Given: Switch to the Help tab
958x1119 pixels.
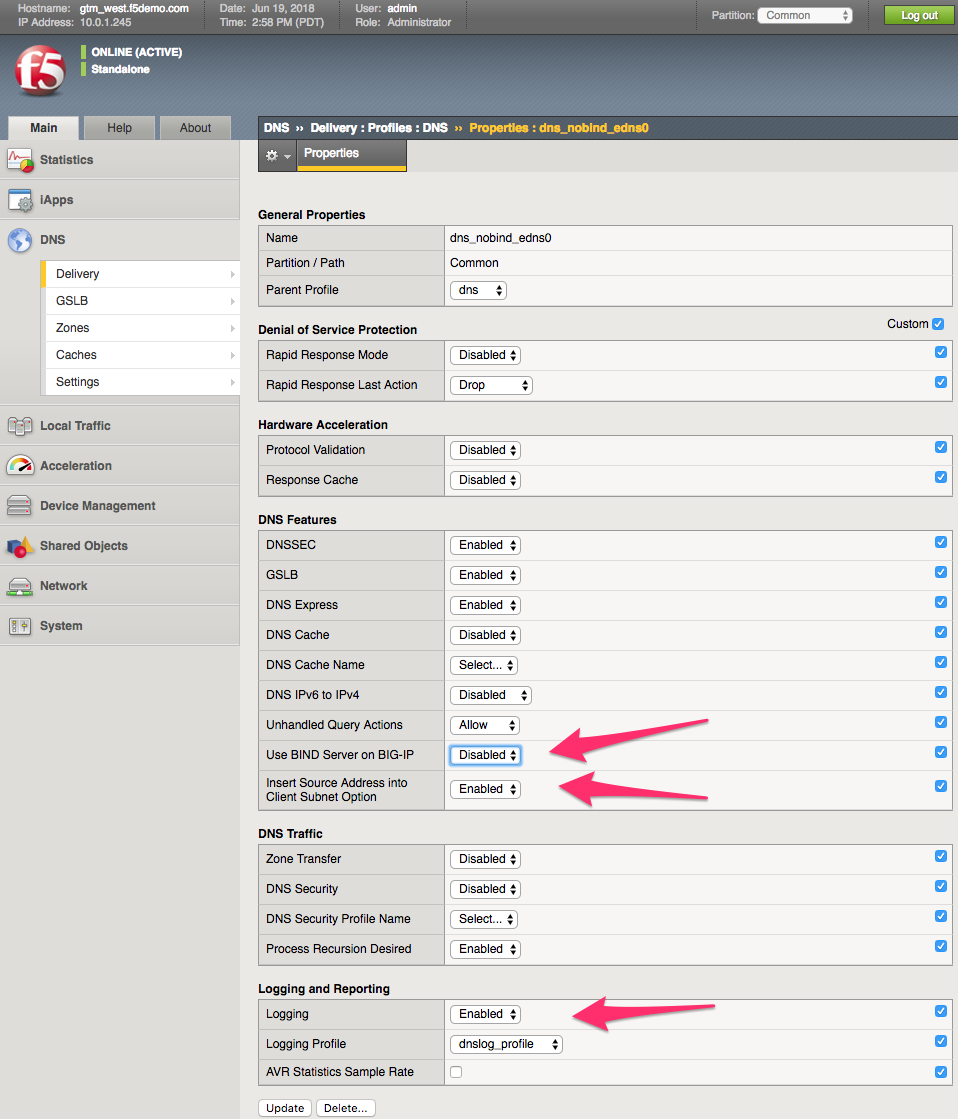Looking at the screenshot, I should click(x=119, y=128).
